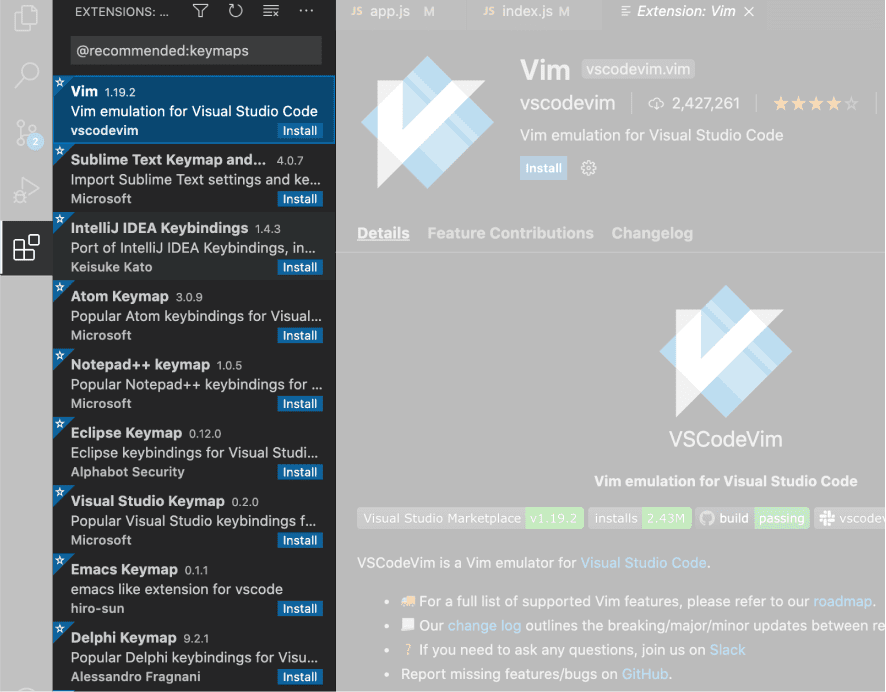The image size is (886, 692).
Task: Click the build passing badge
Action: tap(752, 518)
